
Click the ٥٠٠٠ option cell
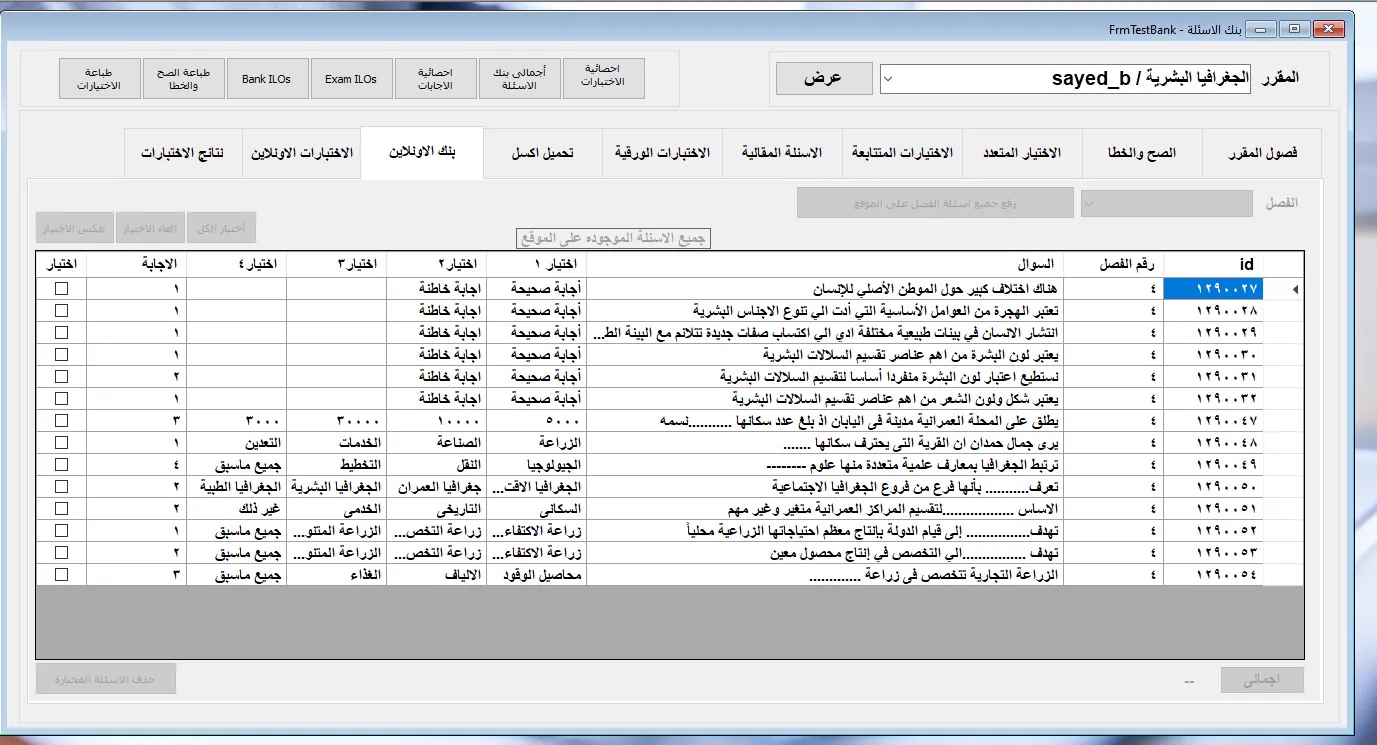point(536,420)
